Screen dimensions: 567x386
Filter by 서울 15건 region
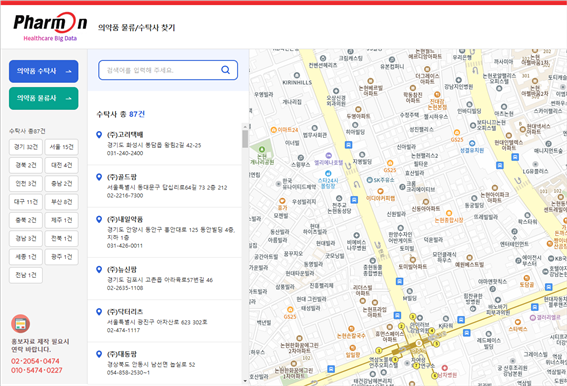click(x=61, y=147)
